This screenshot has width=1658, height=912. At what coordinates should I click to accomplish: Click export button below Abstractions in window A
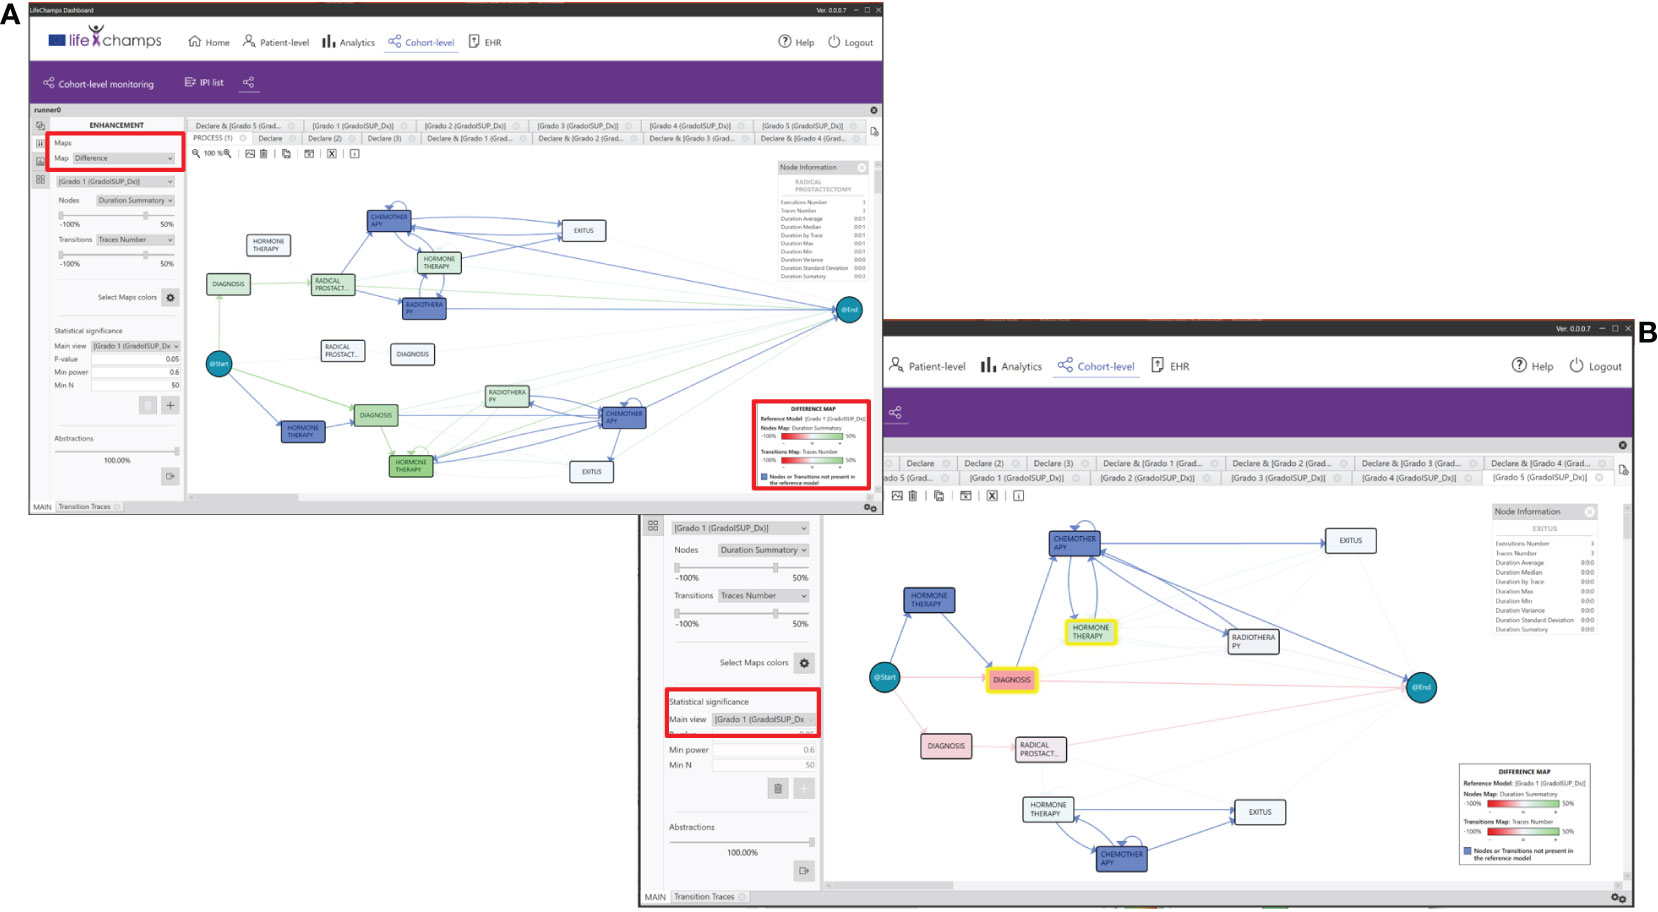(170, 476)
